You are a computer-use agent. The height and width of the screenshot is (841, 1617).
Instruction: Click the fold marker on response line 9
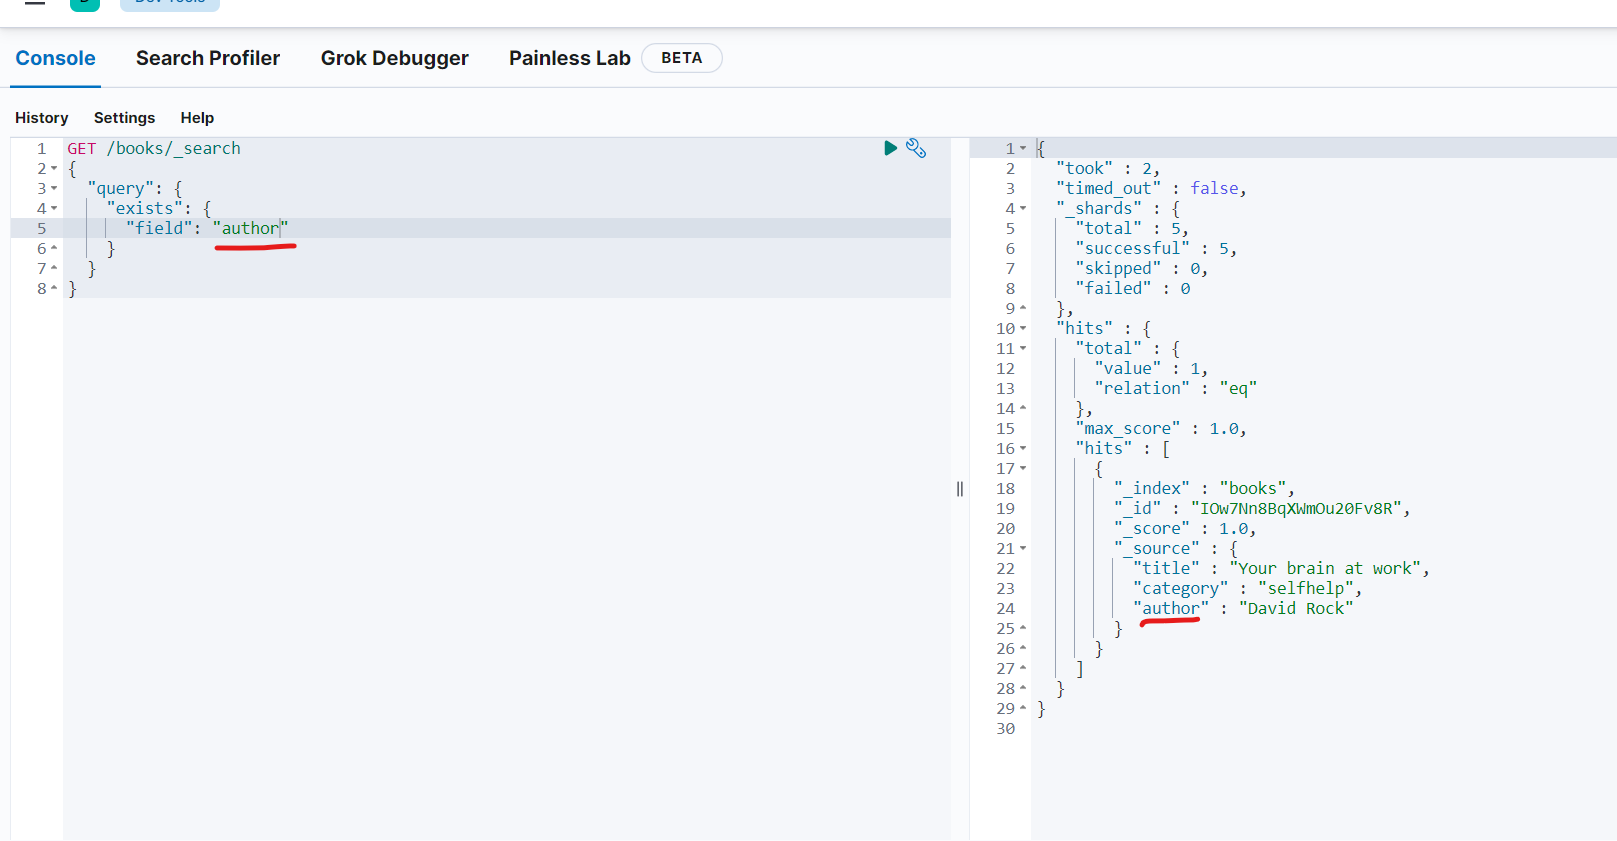(x=1023, y=308)
